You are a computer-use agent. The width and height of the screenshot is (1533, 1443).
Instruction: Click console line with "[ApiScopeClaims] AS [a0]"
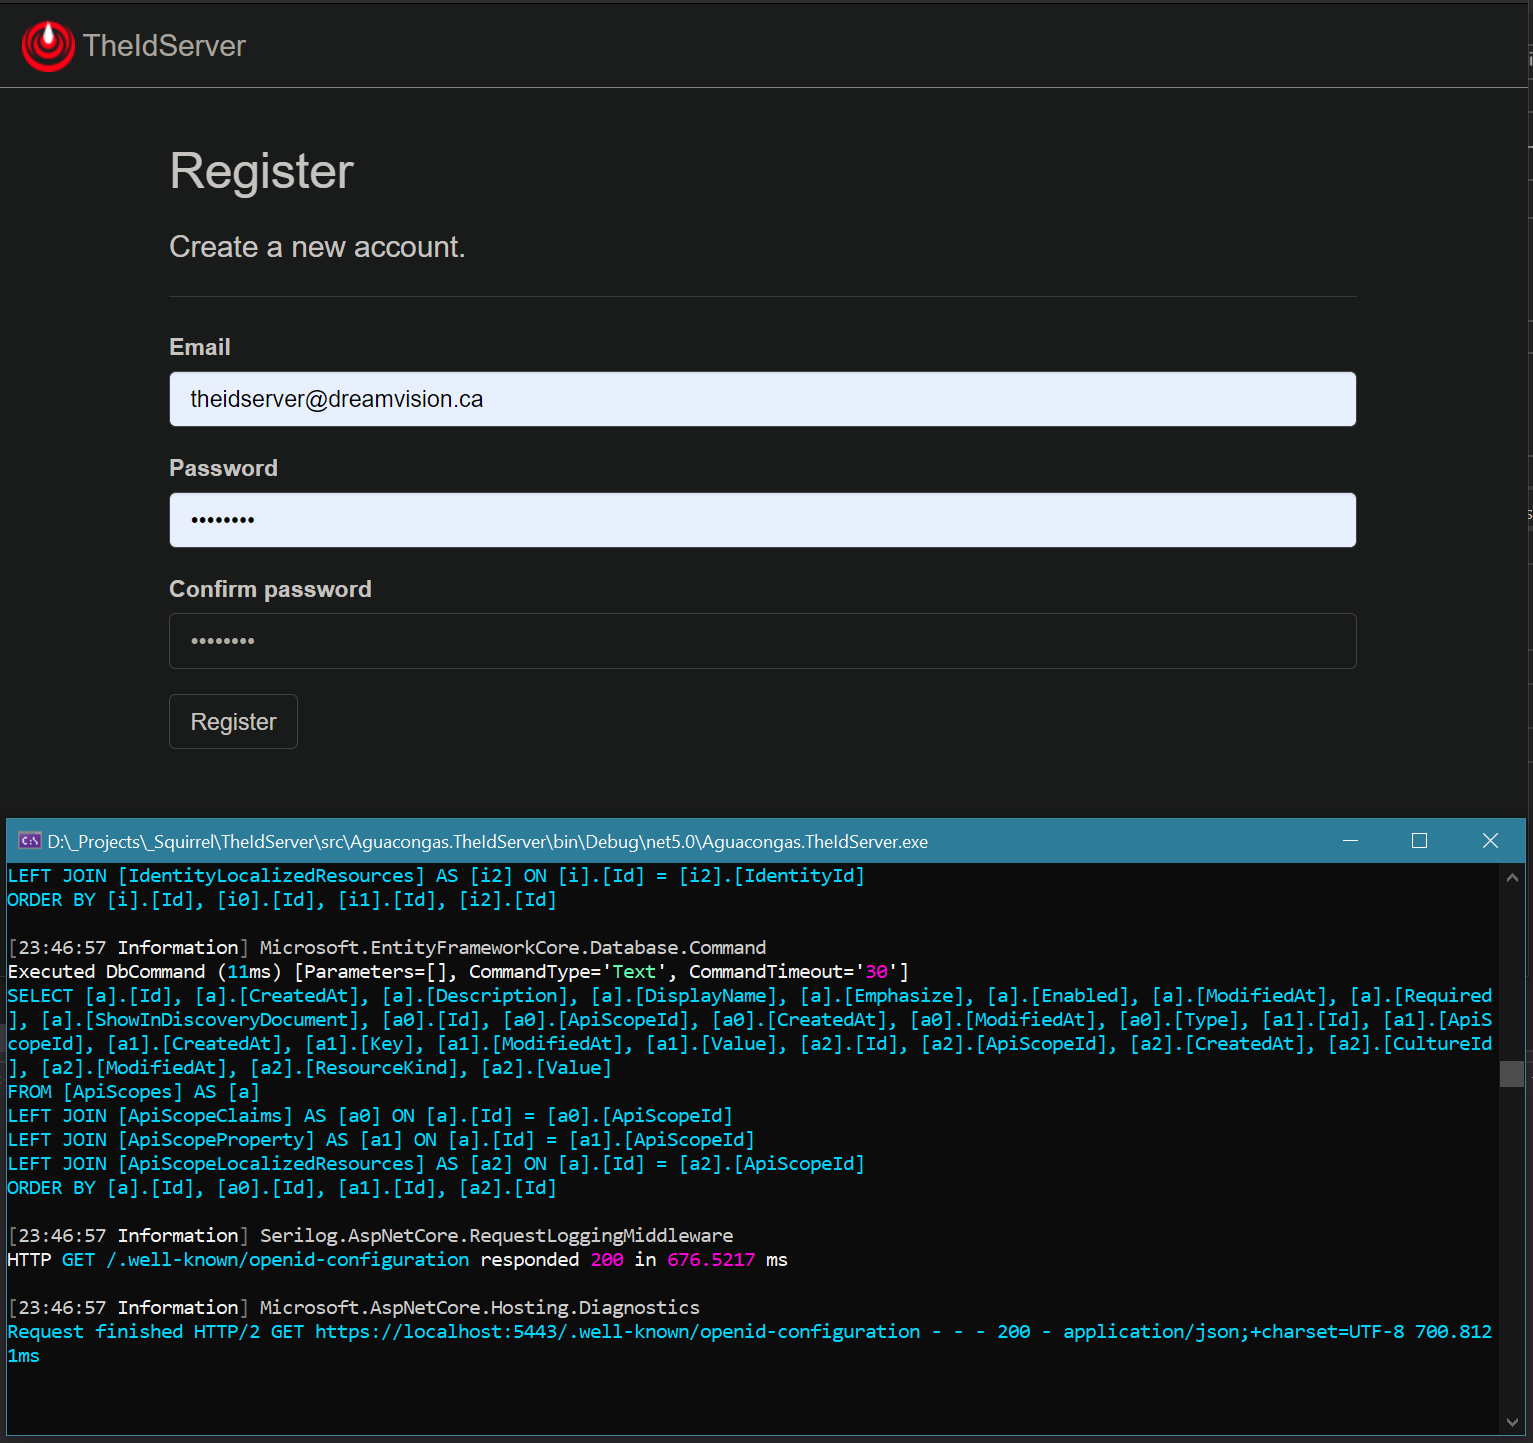[370, 1116]
